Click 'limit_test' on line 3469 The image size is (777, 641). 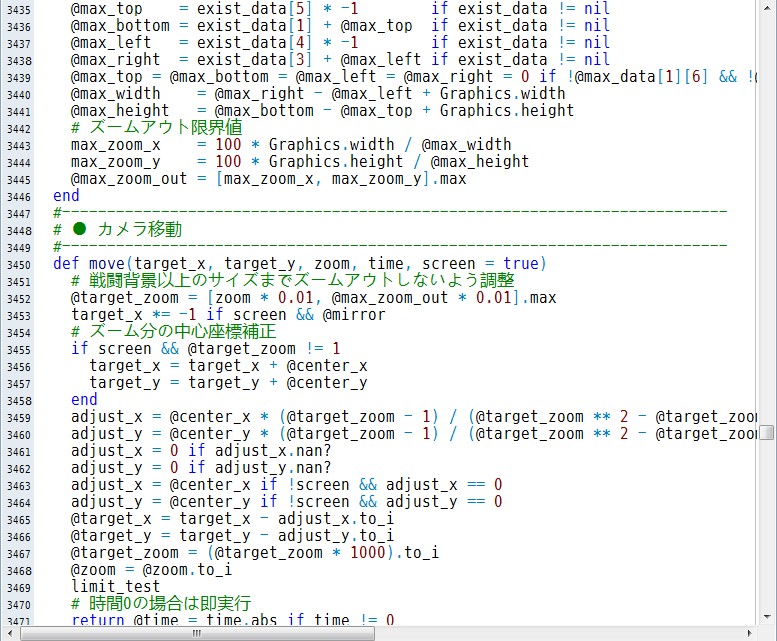pyautogui.click(x=115, y=586)
